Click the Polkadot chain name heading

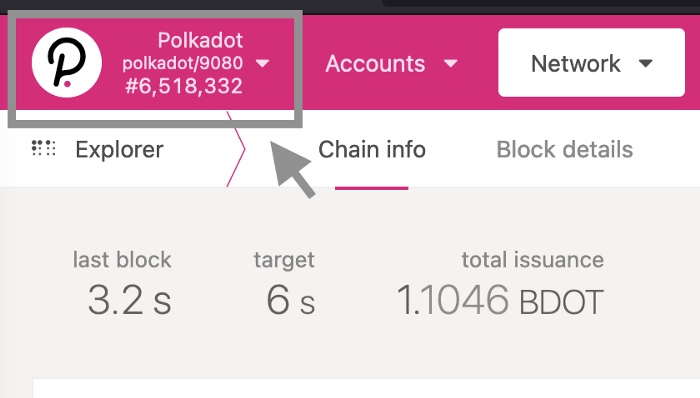tap(200, 41)
